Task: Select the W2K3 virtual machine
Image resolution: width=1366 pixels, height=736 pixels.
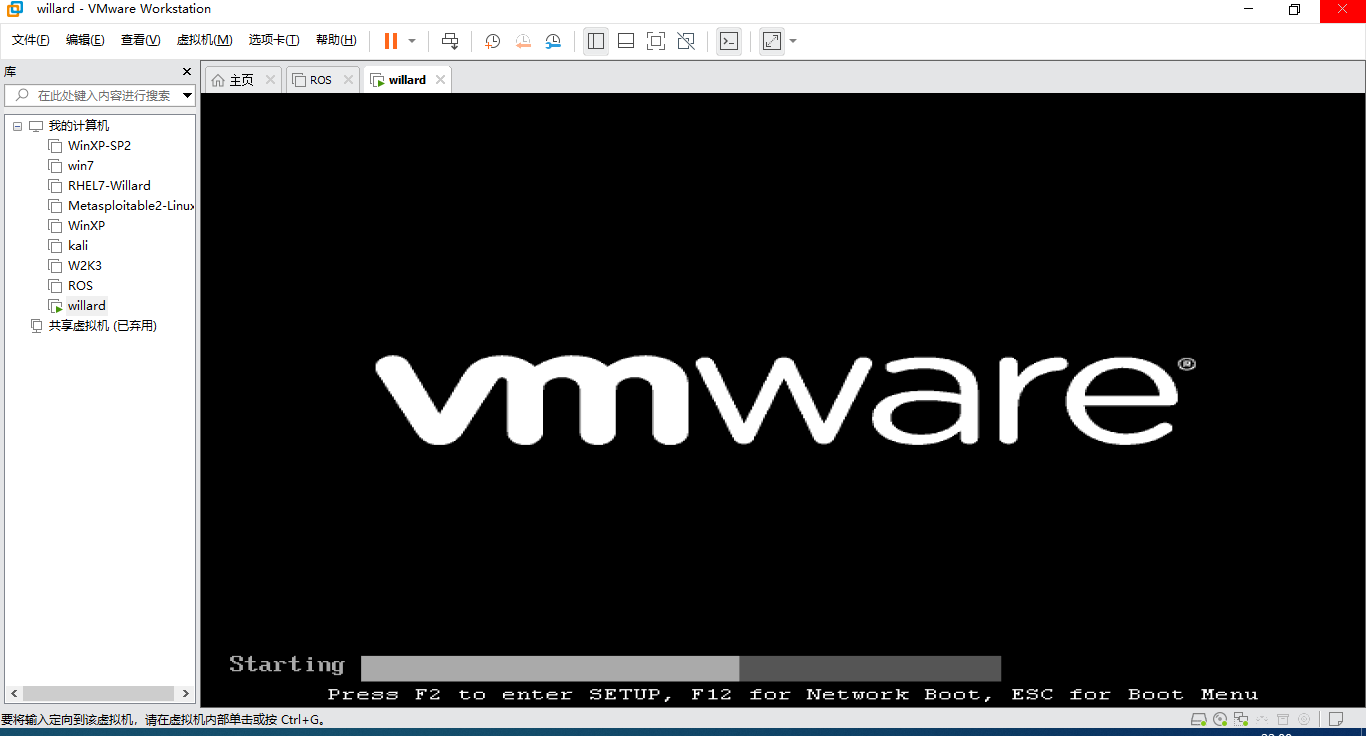Action: [85, 266]
